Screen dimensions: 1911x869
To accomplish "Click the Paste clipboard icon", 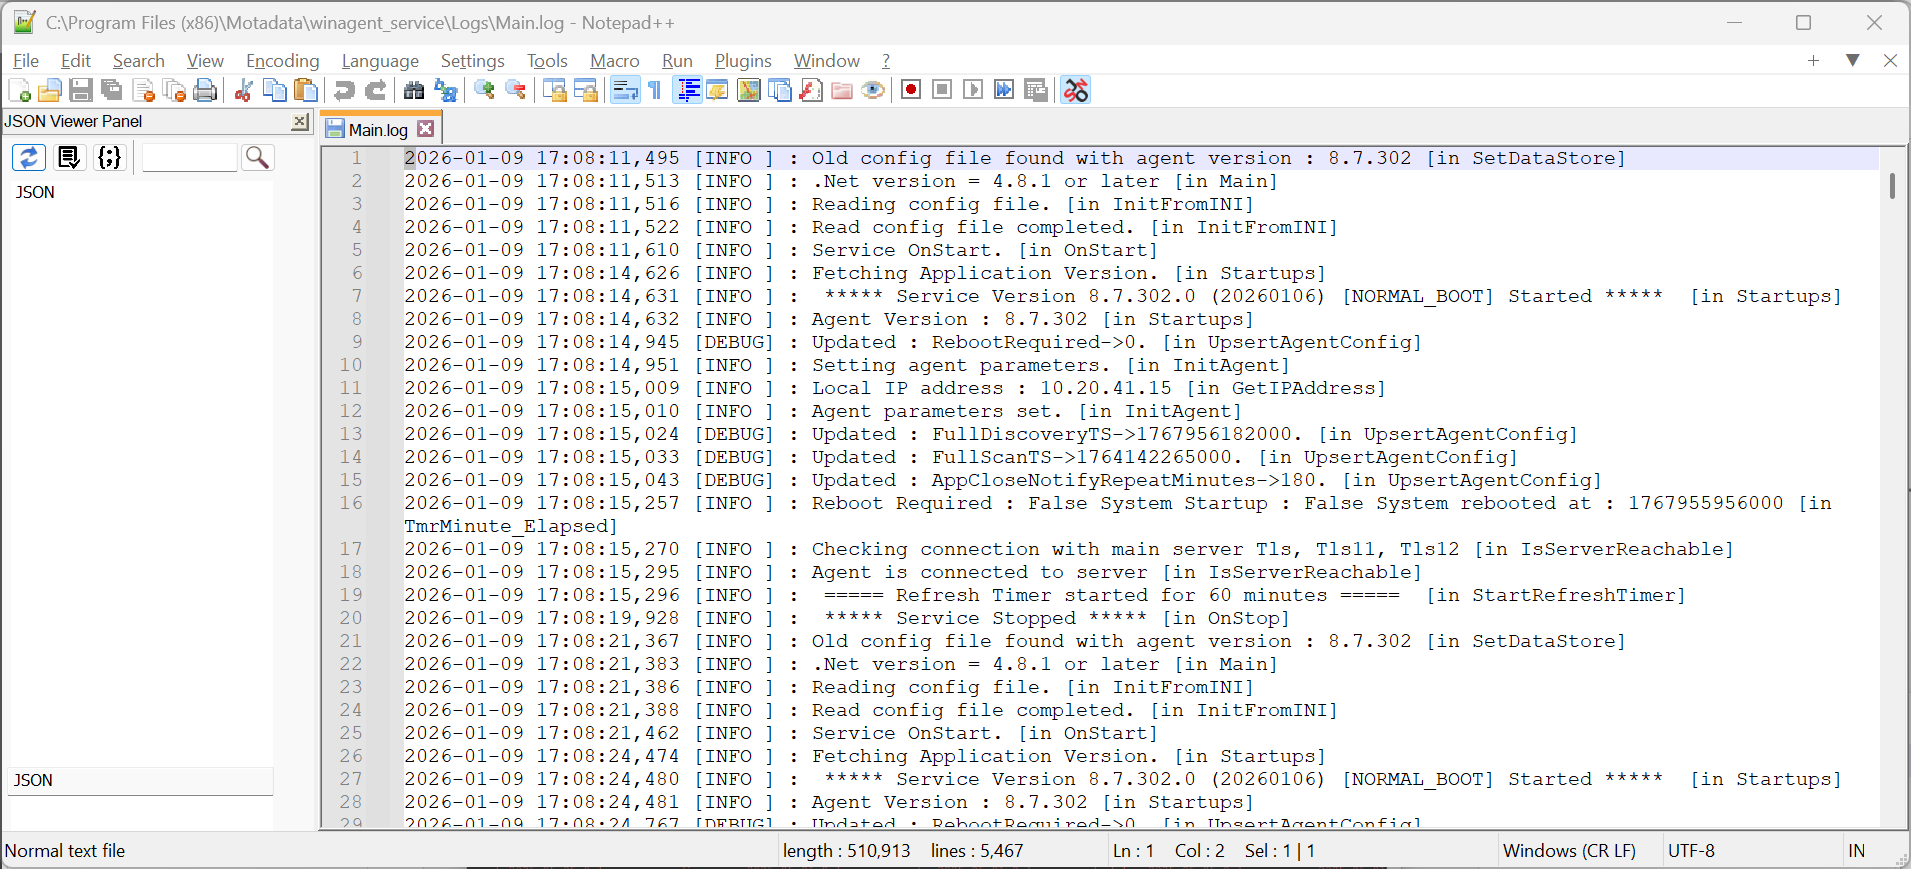I will (x=306, y=91).
